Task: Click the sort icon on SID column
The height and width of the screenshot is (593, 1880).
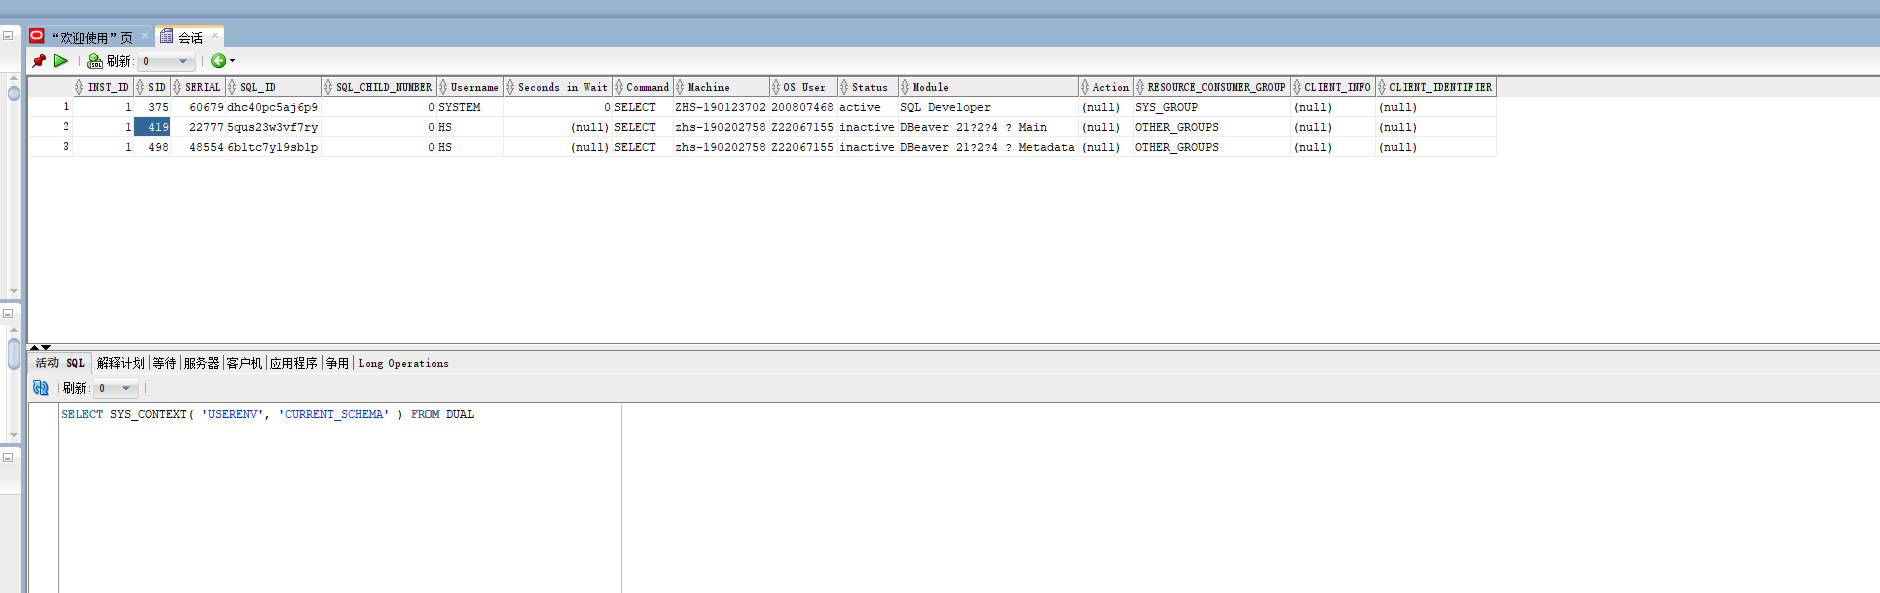Action: (x=140, y=87)
